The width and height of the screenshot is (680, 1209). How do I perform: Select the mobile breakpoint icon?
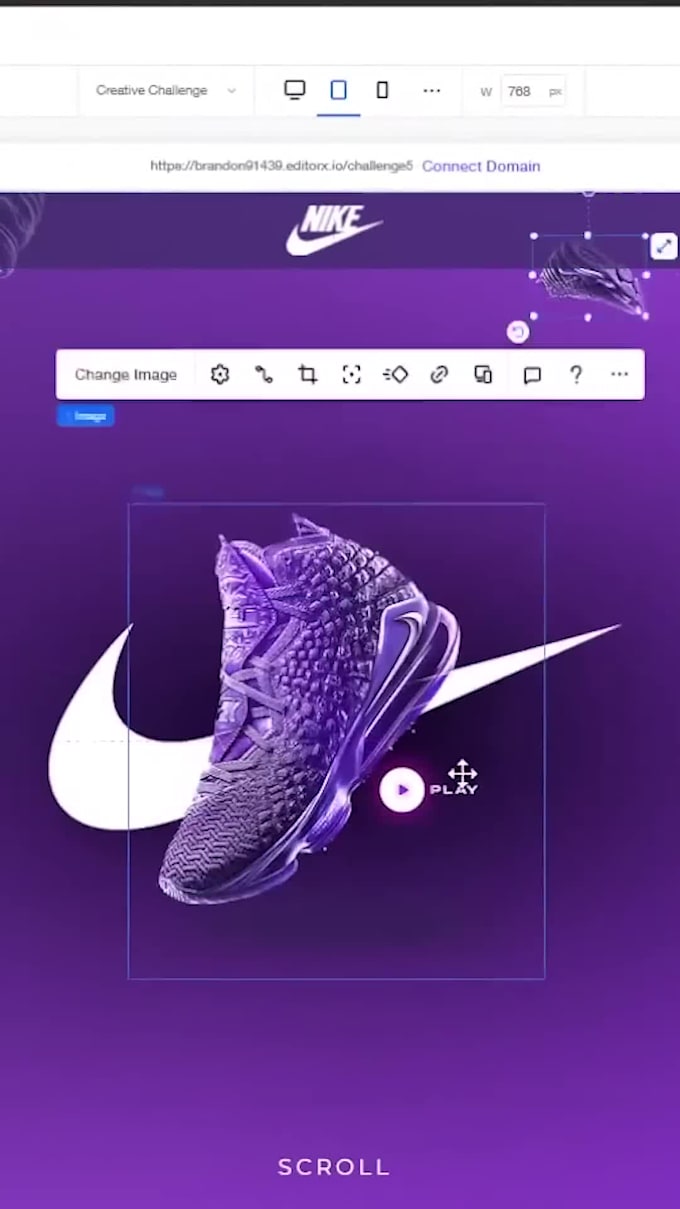pos(382,90)
